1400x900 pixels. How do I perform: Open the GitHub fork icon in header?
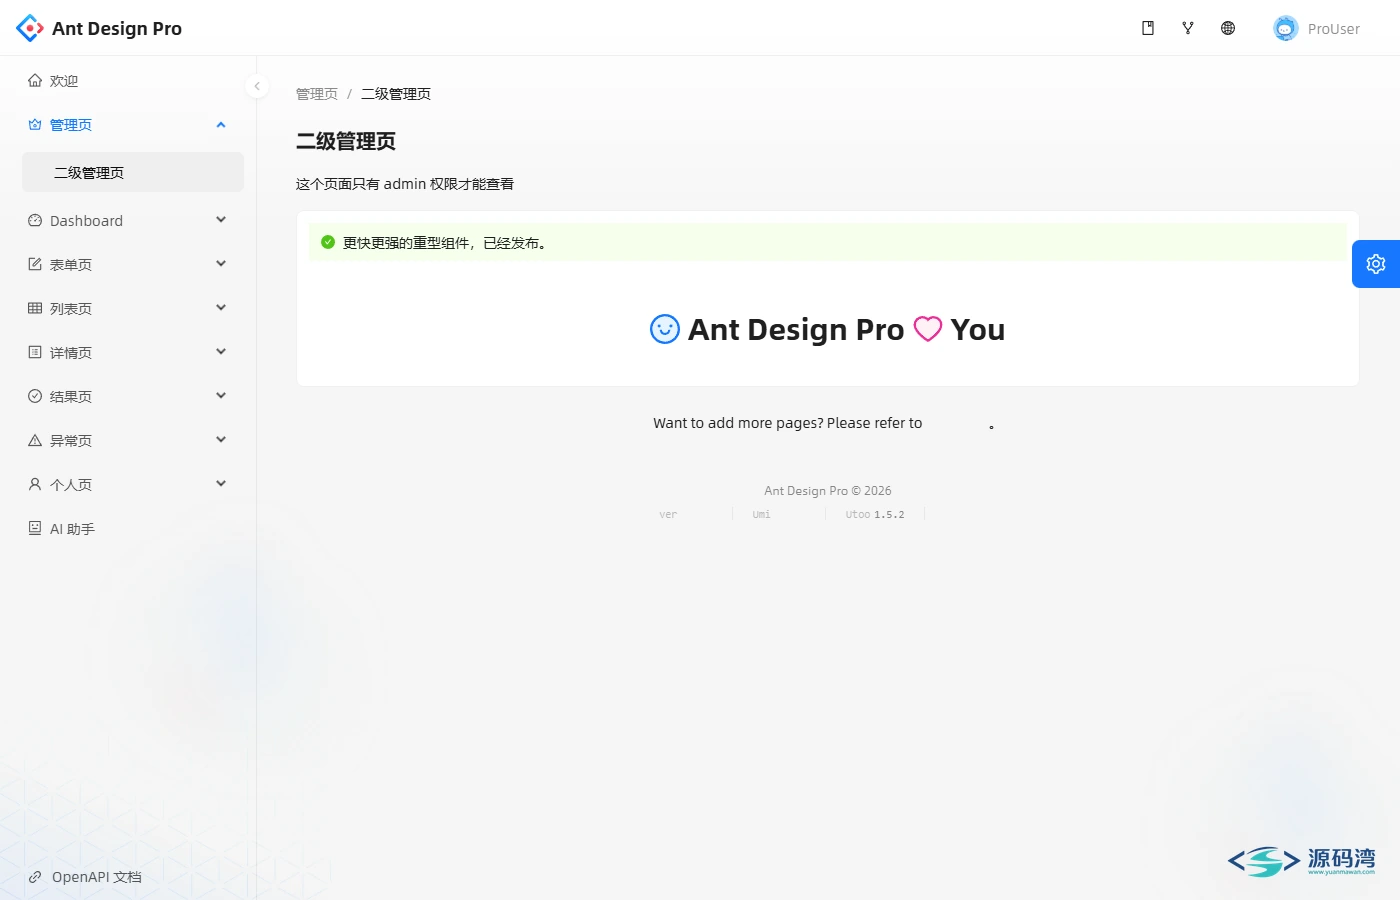(x=1188, y=28)
